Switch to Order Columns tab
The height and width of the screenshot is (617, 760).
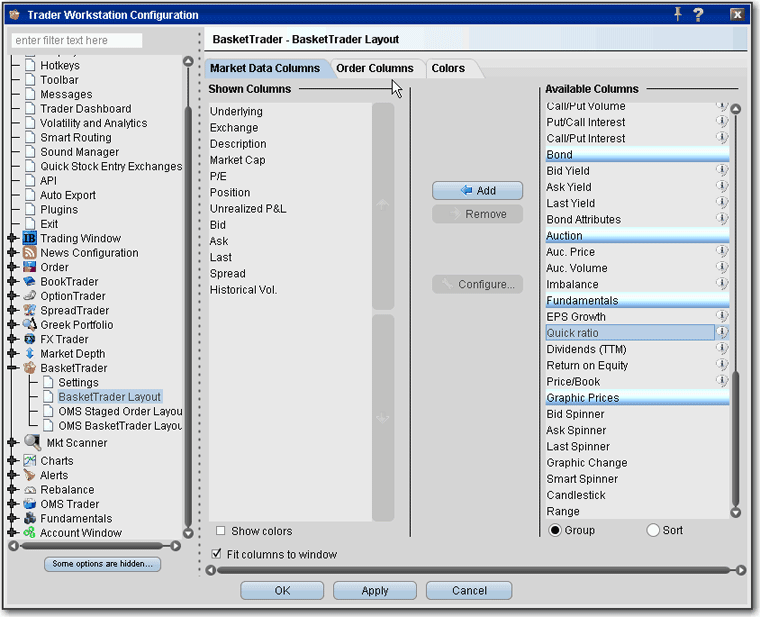375,68
